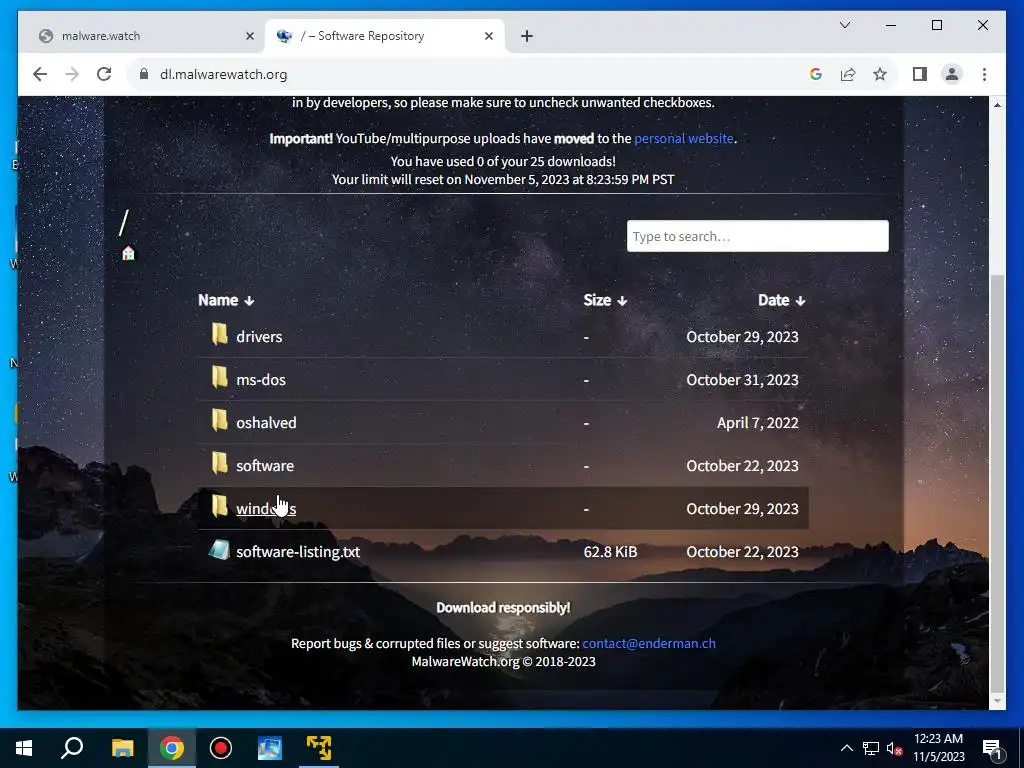View site security padlock info
Image resolution: width=1024 pixels, height=768 pixels.
[x=144, y=74]
